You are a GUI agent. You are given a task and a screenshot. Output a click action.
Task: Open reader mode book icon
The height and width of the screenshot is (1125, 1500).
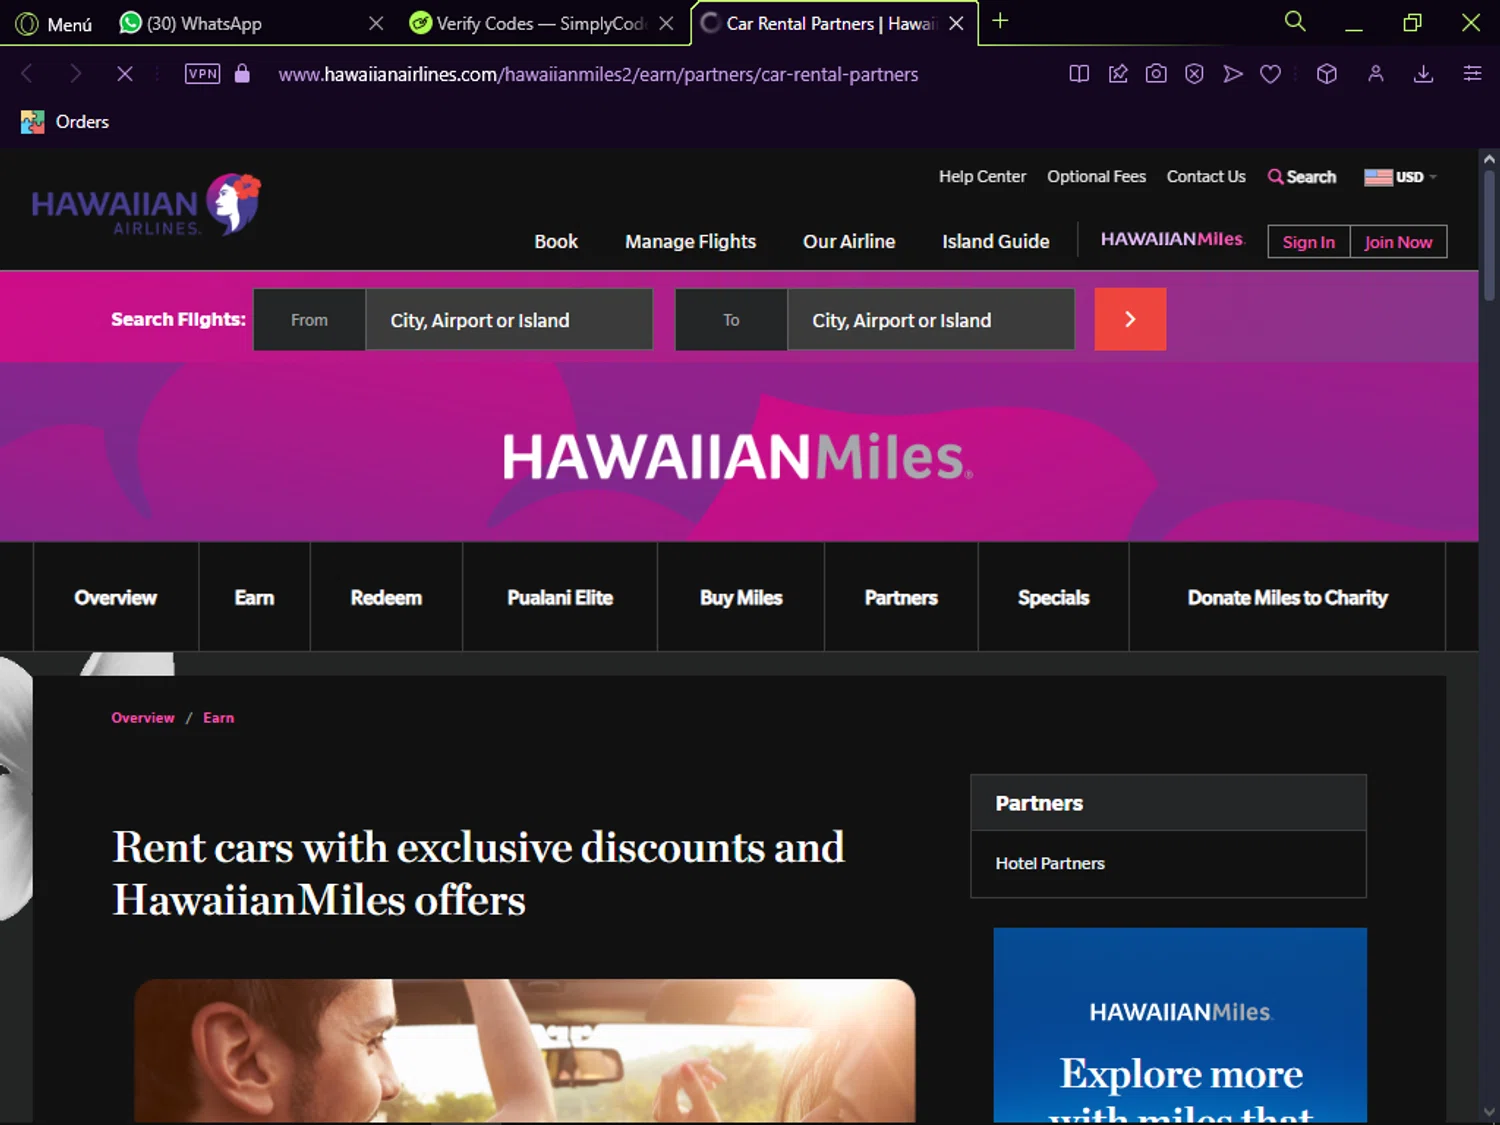tap(1079, 74)
